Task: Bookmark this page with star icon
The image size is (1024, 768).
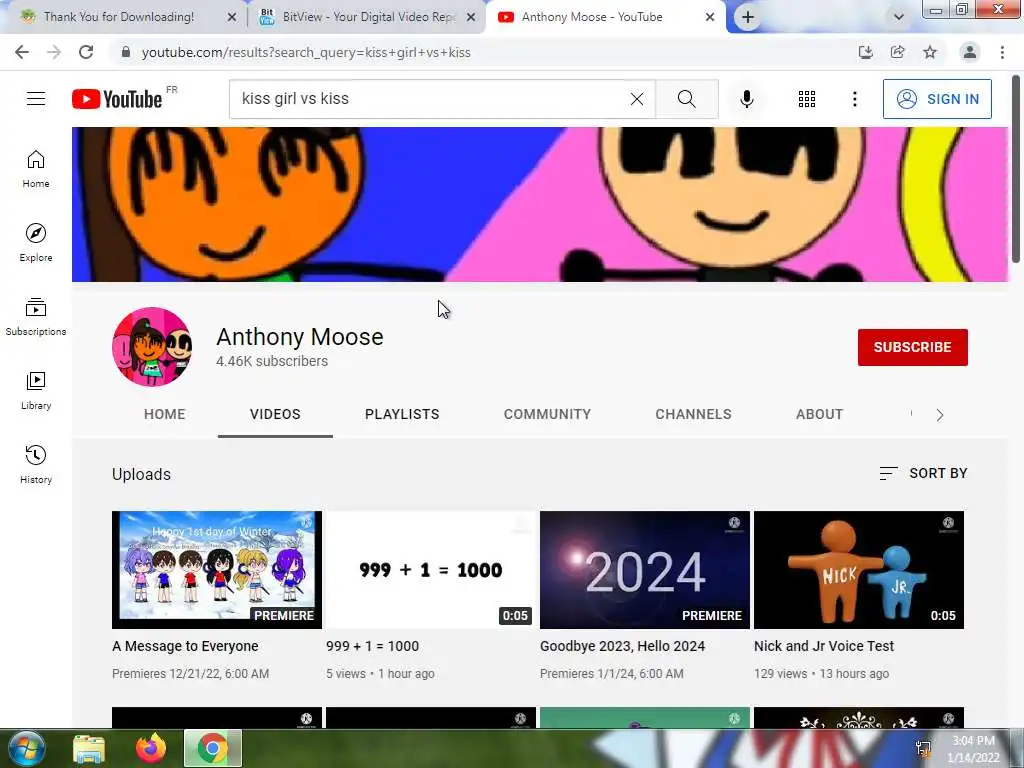Action: 930,52
